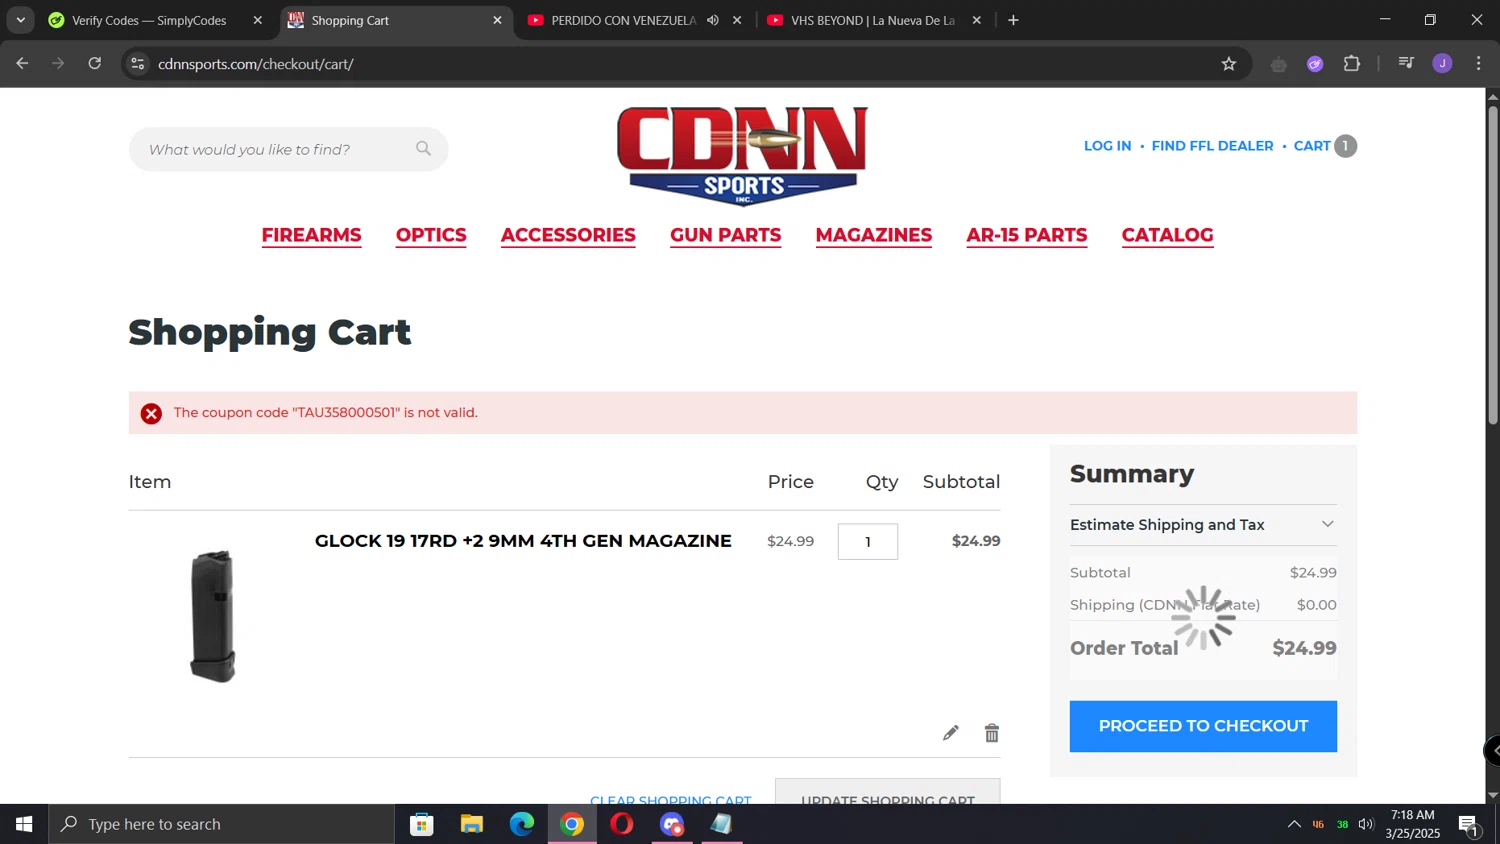Screen dimensions: 1500x844
Task: Open the media control icon in toolbar
Action: point(1406,64)
